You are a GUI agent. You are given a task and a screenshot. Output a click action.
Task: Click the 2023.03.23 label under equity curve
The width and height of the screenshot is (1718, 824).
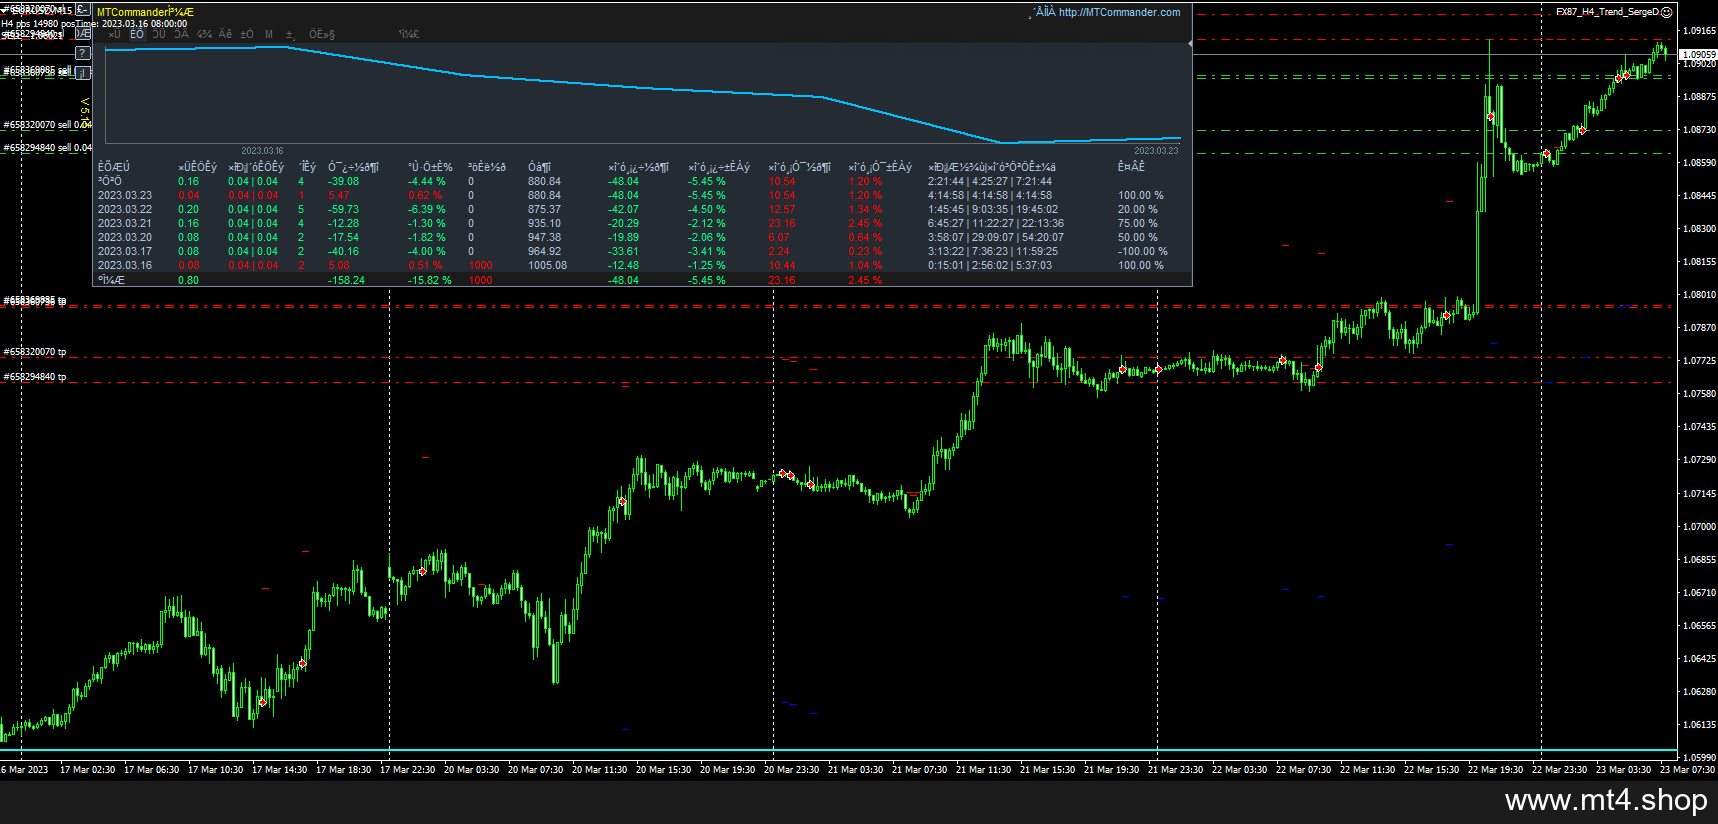pos(1156,151)
